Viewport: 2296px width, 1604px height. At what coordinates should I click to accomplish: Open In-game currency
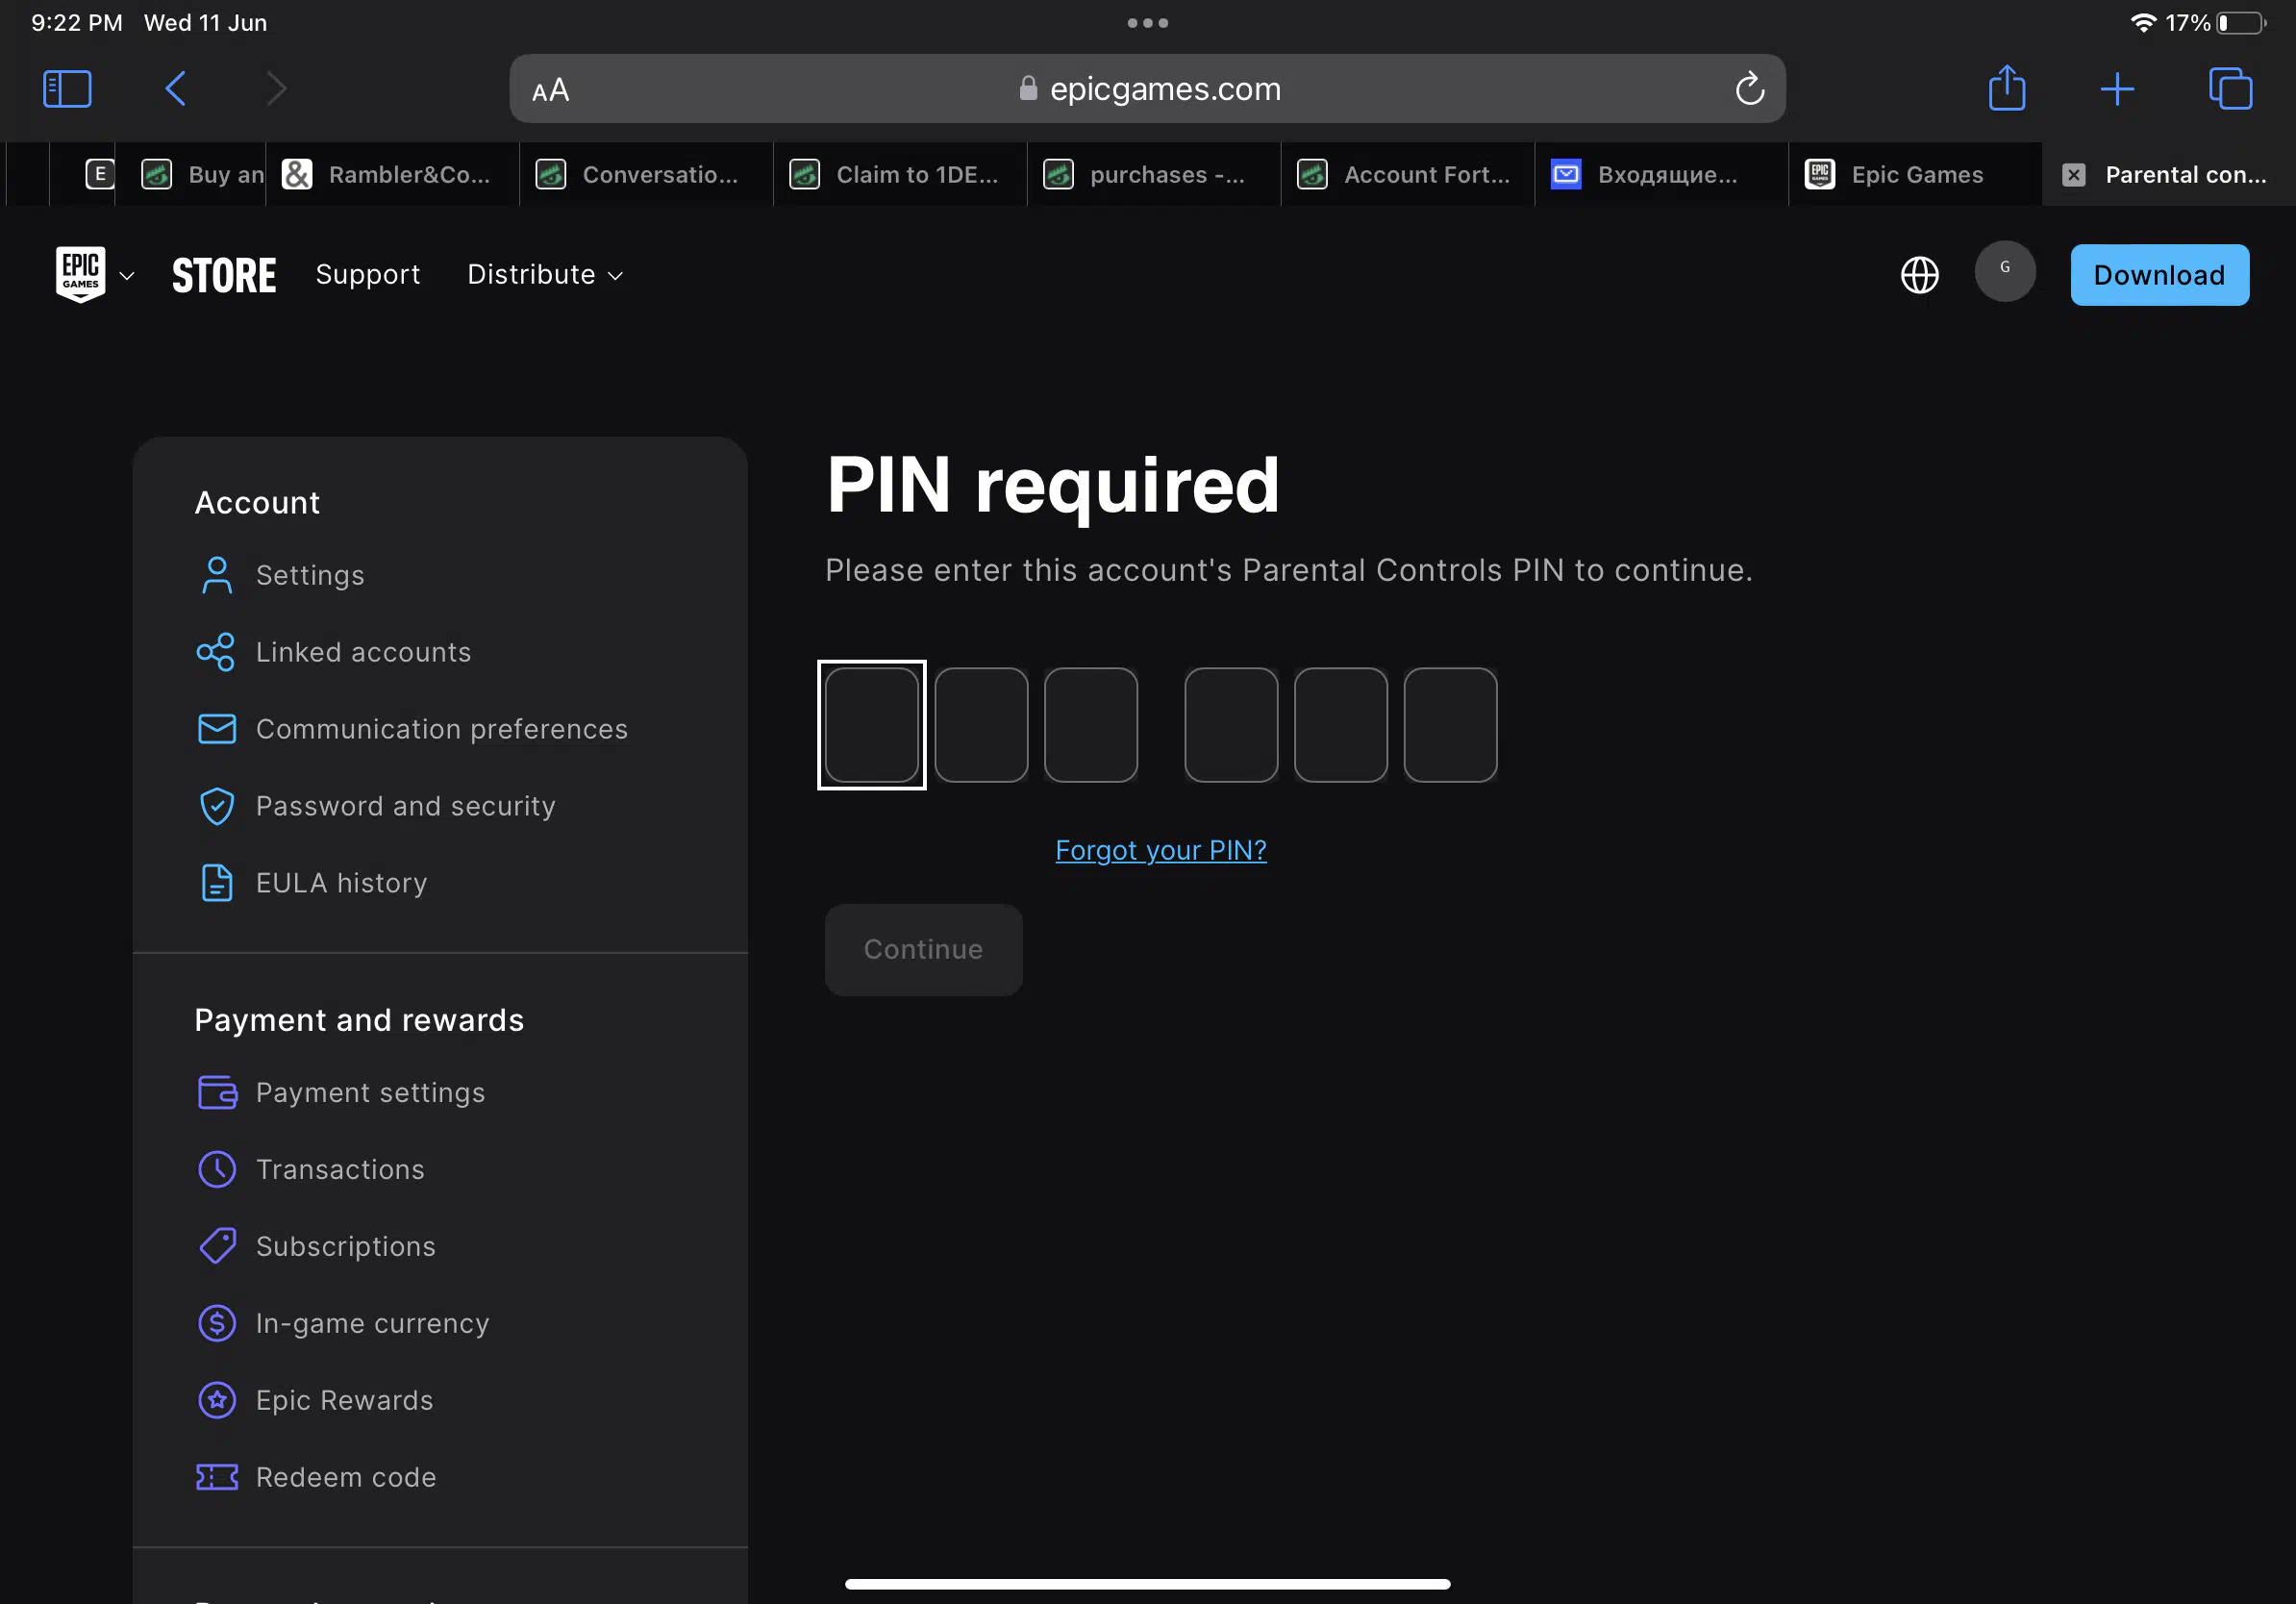[x=372, y=1323]
